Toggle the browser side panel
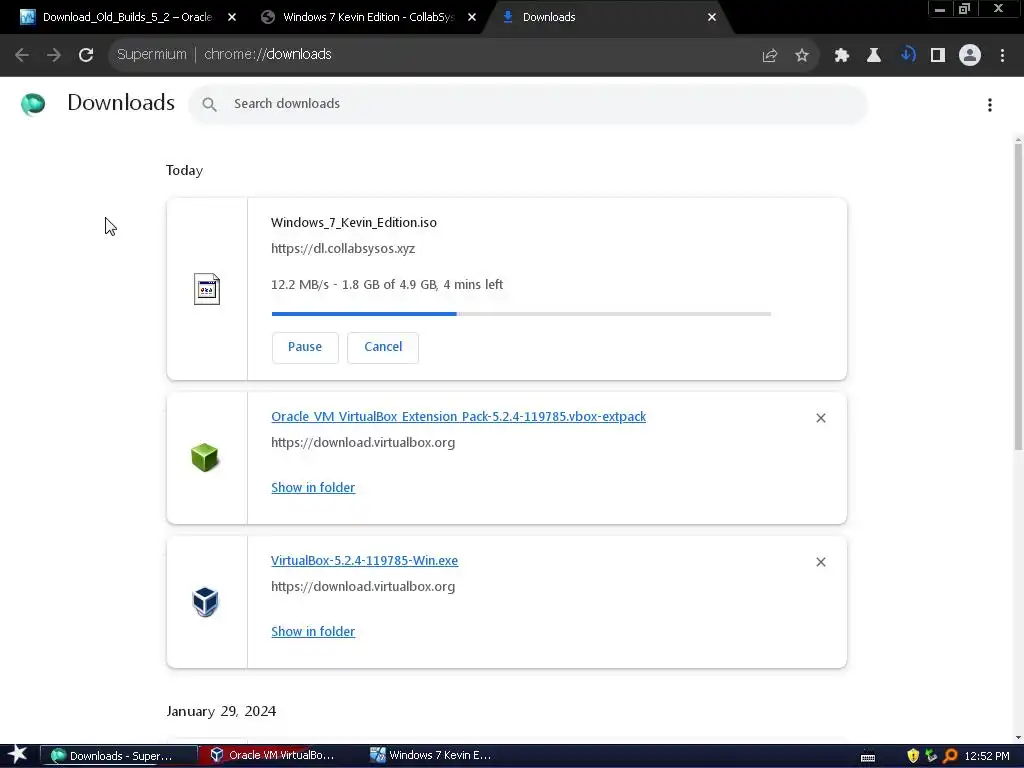This screenshot has height=768, width=1024. [x=938, y=56]
